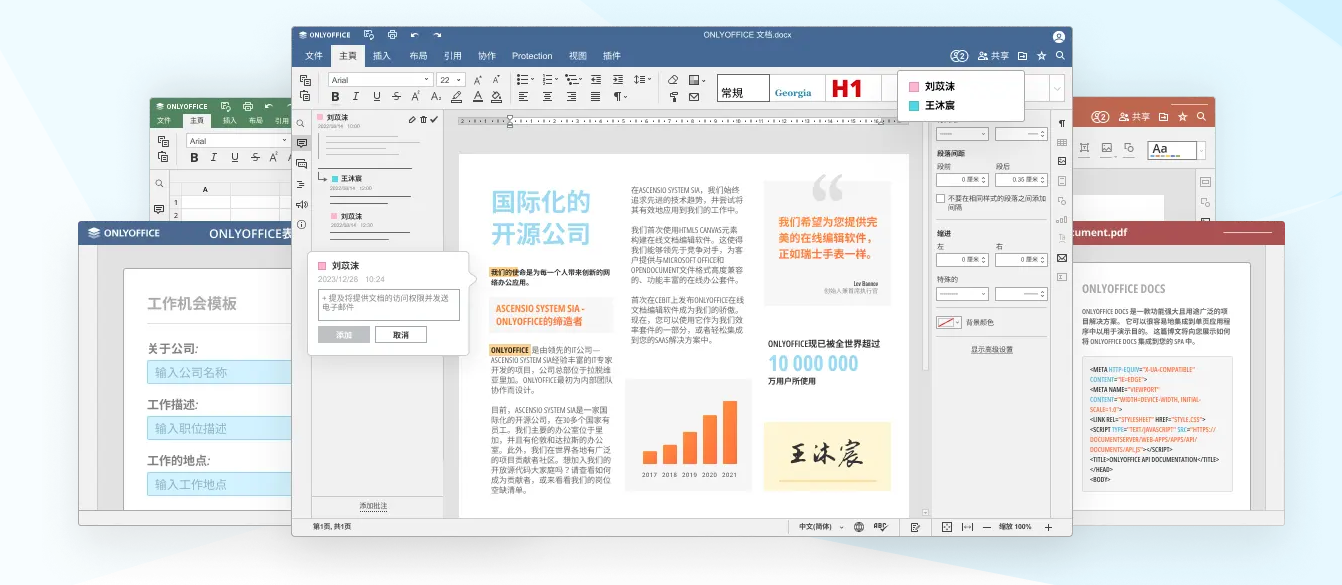The height and width of the screenshot is (585, 1342).
Task: Open the line spacing dropdown
Action: click(x=649, y=79)
